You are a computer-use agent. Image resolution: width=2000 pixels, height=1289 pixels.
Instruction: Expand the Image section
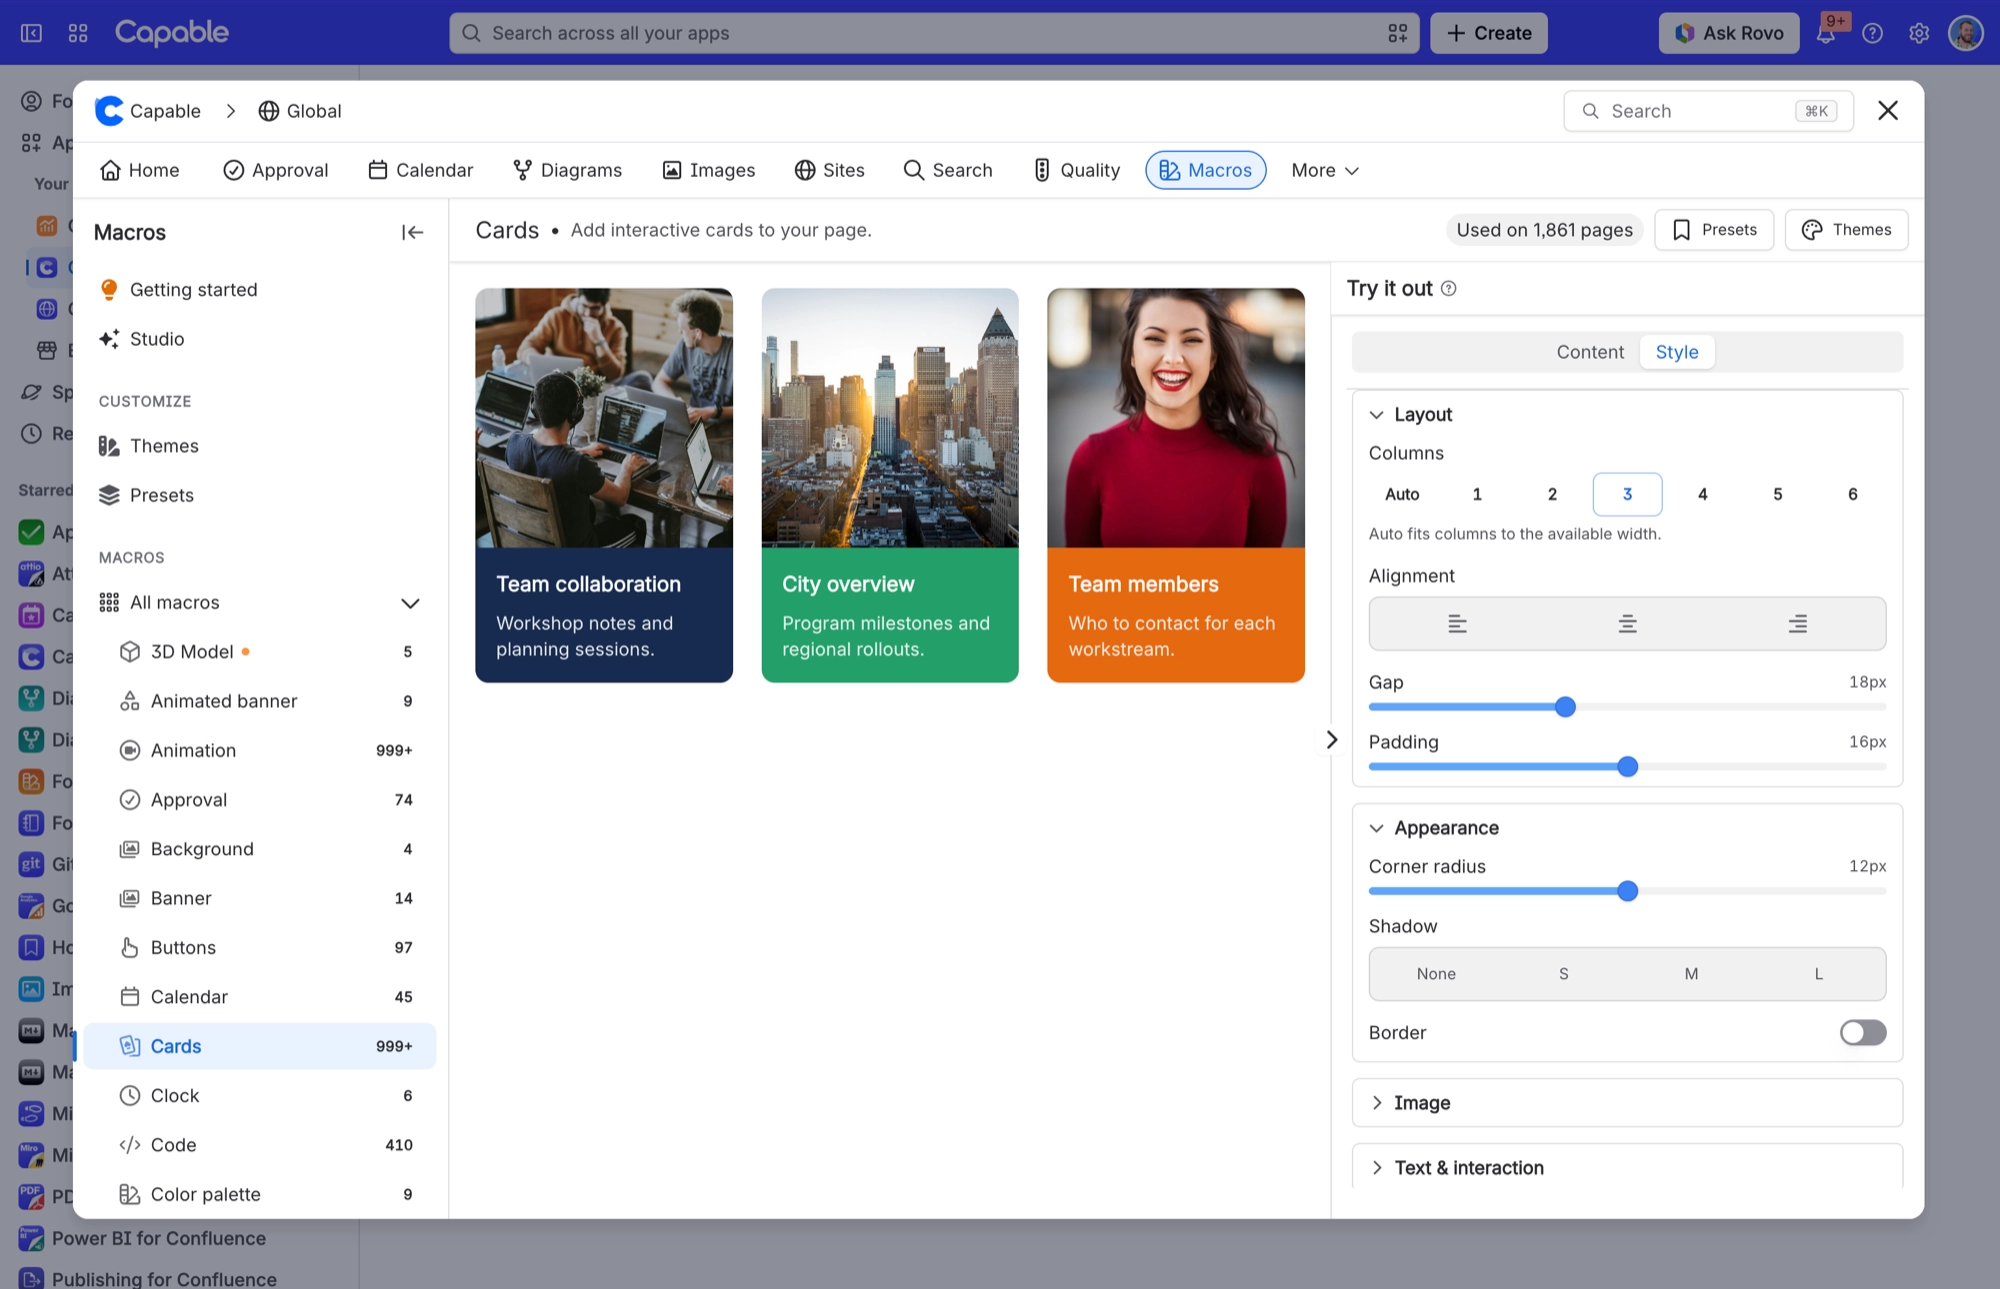(x=1627, y=1103)
